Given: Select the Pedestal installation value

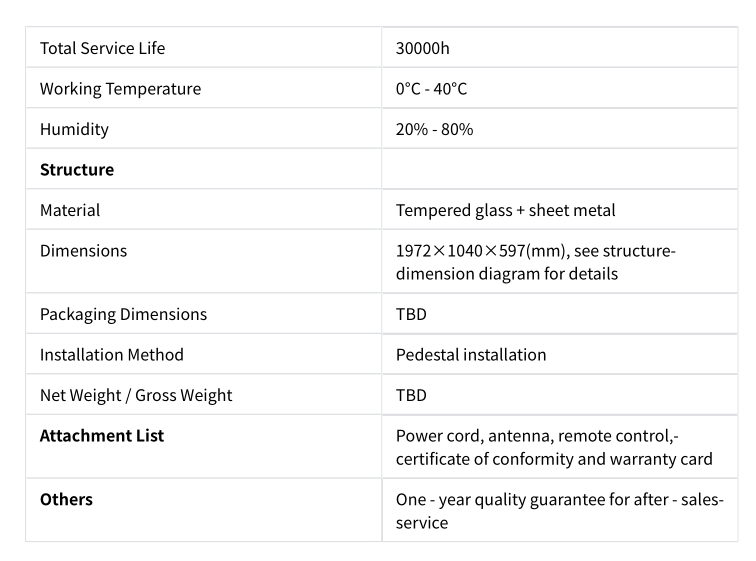Looking at the screenshot, I should 471,355.
